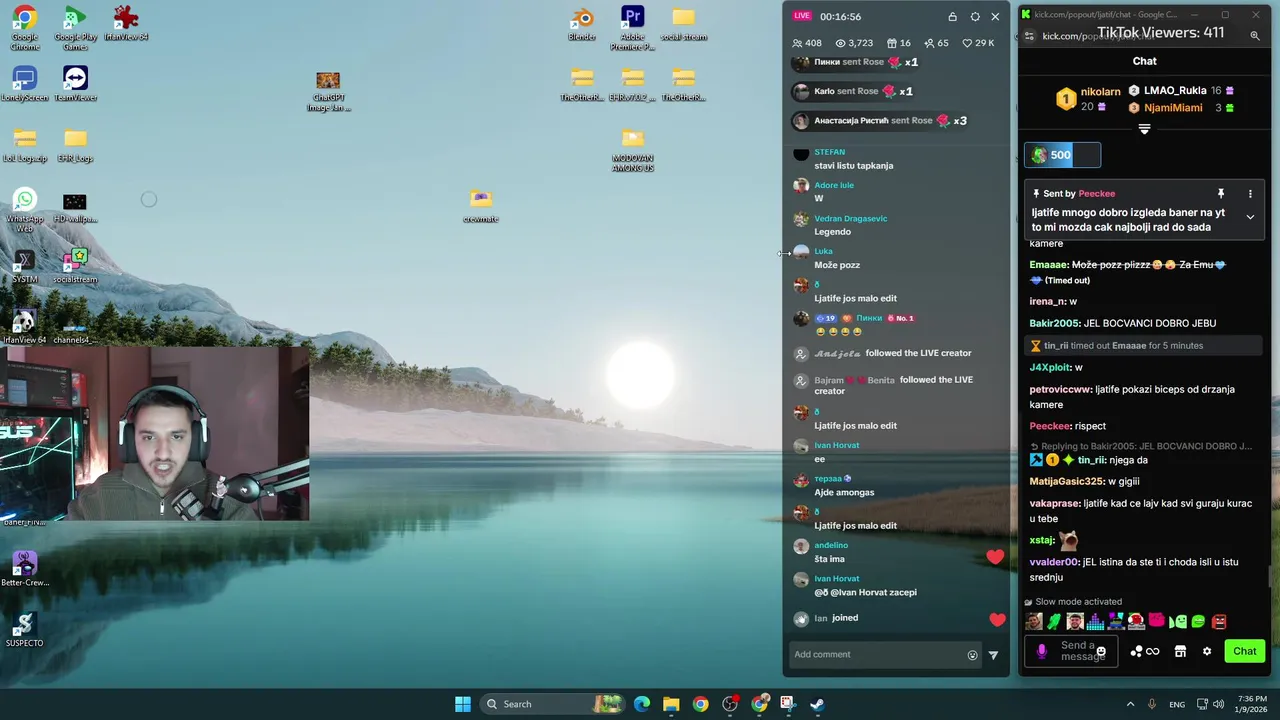Select the TeamViewer desktop icon
This screenshot has height=720, width=1280.
(x=75, y=83)
